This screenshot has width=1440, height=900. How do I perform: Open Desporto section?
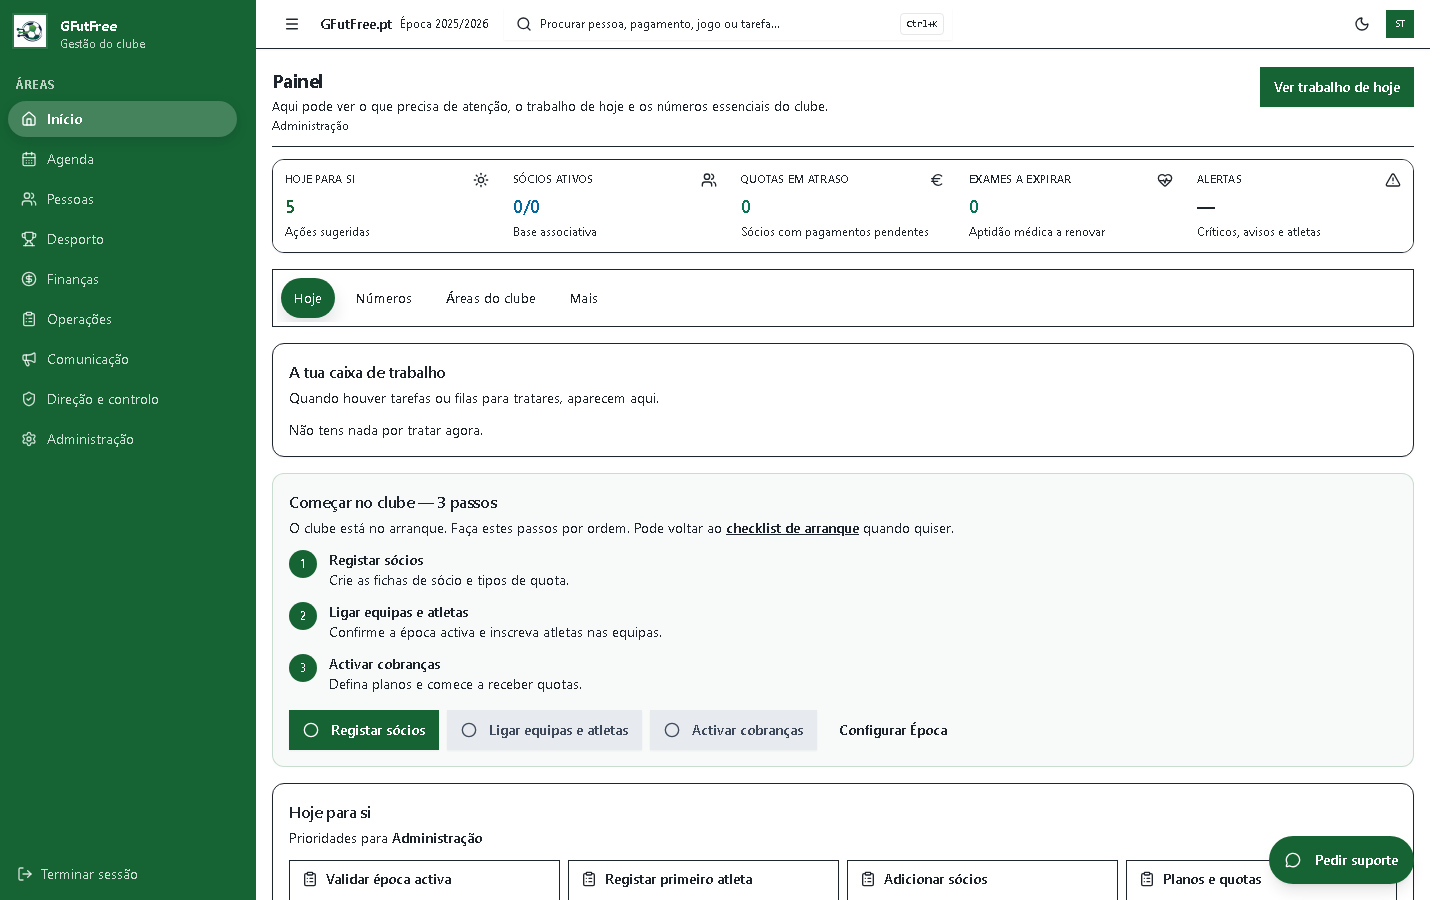pyautogui.click(x=122, y=239)
